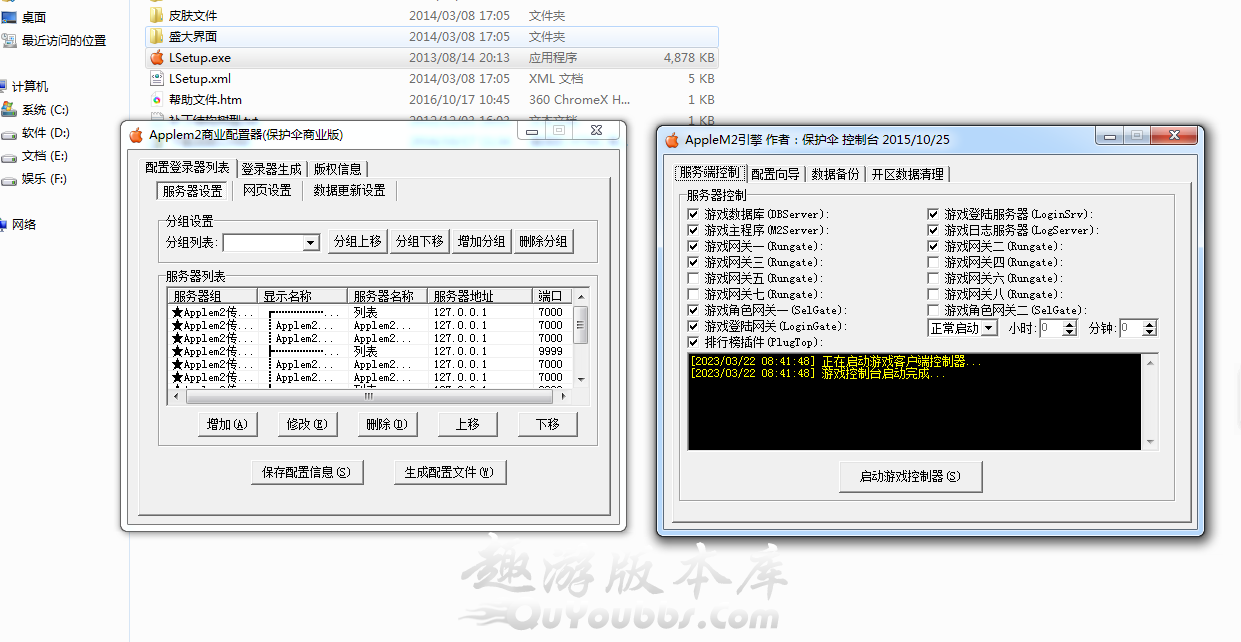The width and height of the screenshot is (1241, 642).
Task: Click the apple icon in AppleM2引擎 title bar
Action: coord(672,140)
